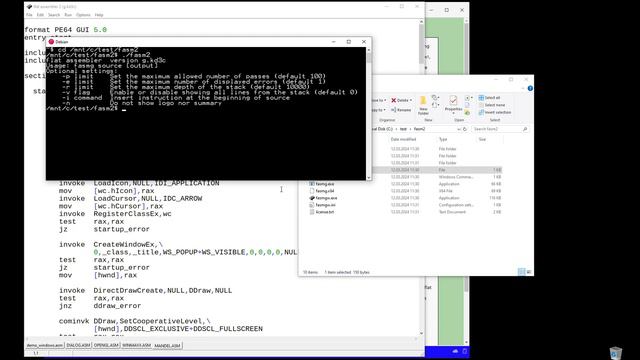This screenshot has width=640, height=360.
Task: Open the Search menu in flat assembler
Action: (x=54, y=15)
